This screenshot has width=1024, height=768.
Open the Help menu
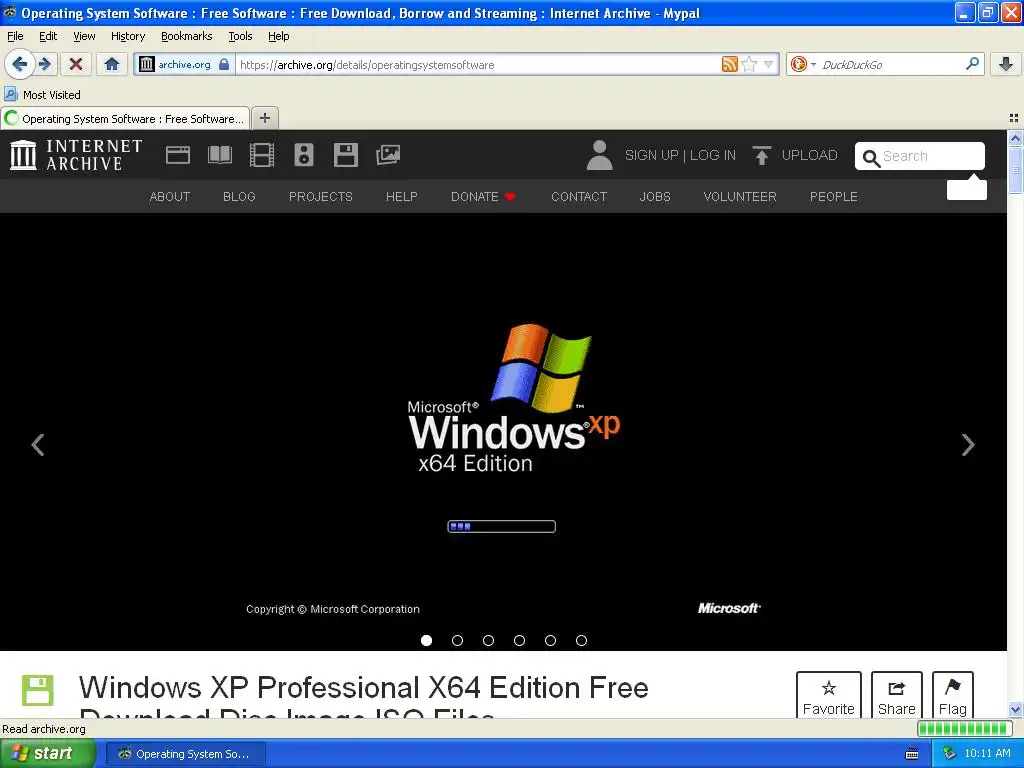[278, 36]
